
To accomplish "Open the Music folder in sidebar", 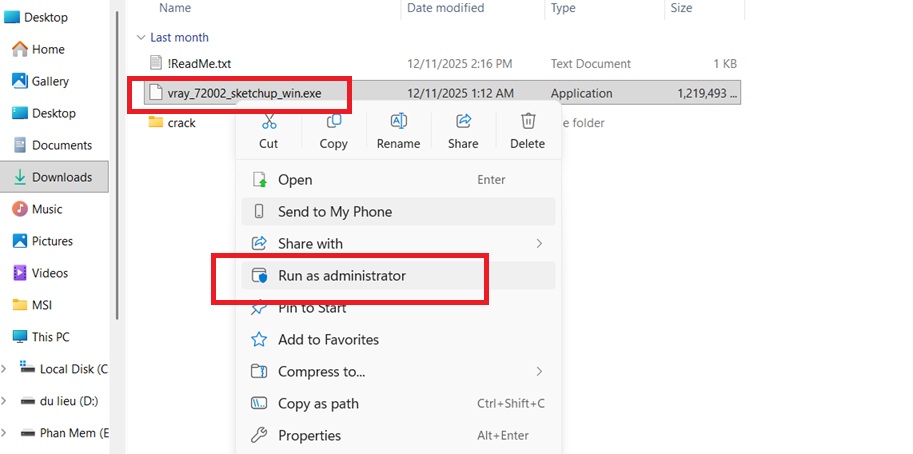I will [46, 209].
